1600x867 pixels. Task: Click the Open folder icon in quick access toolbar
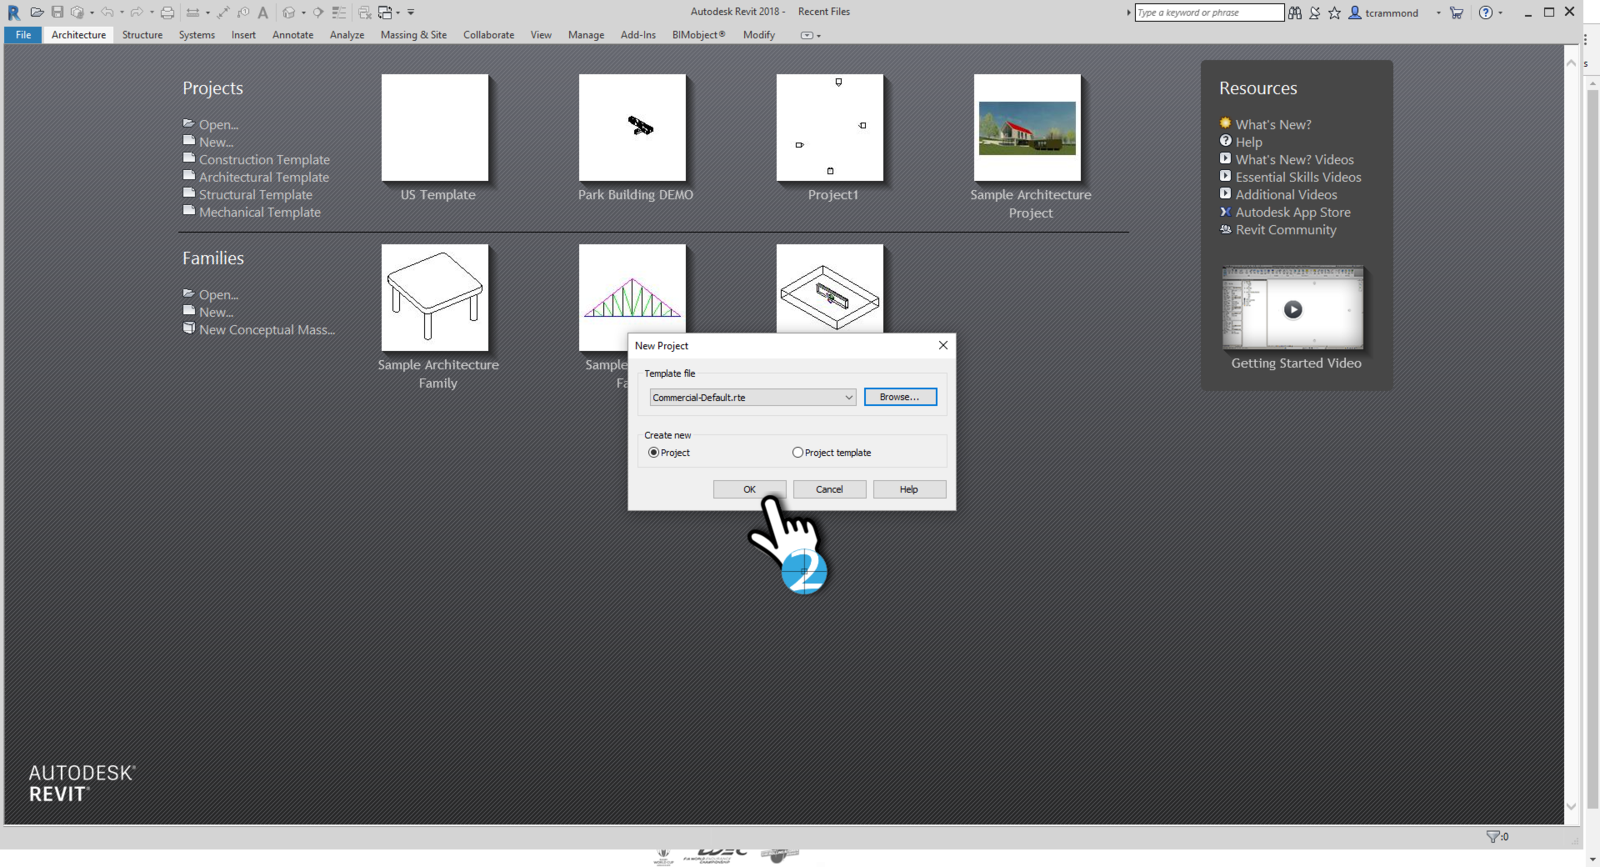(x=37, y=12)
